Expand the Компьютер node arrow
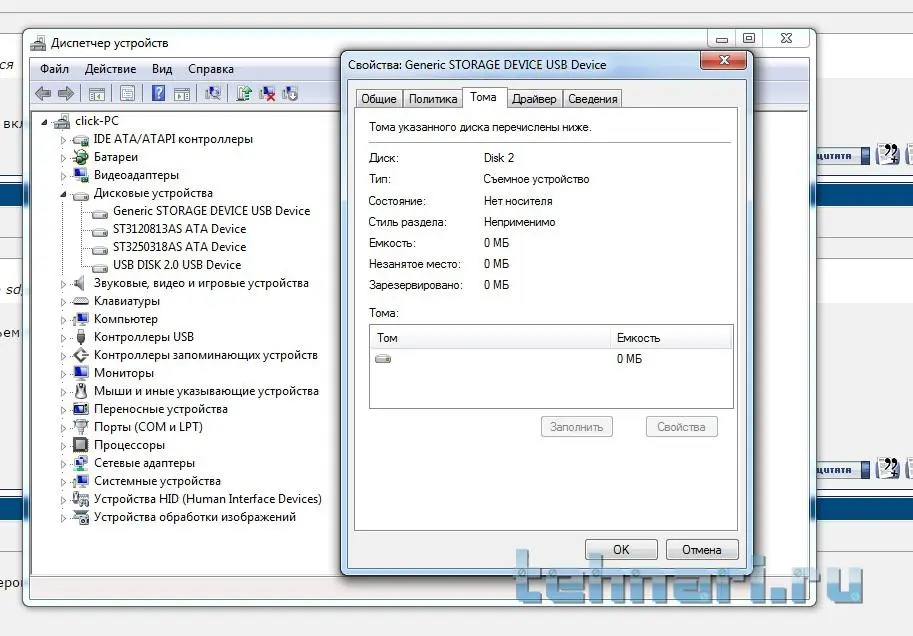913x636 pixels. click(x=63, y=320)
